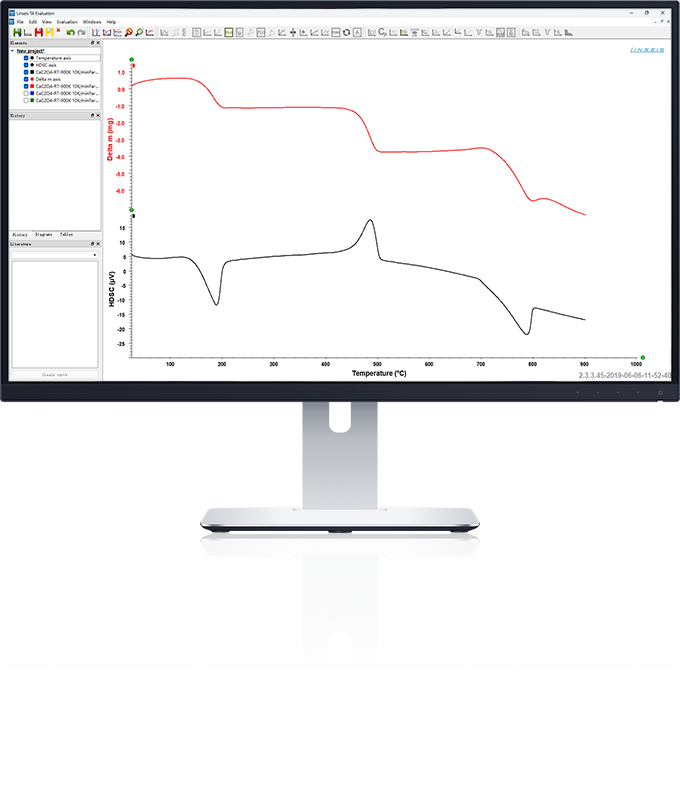
Task: Close the History panel
Action: click(97, 116)
